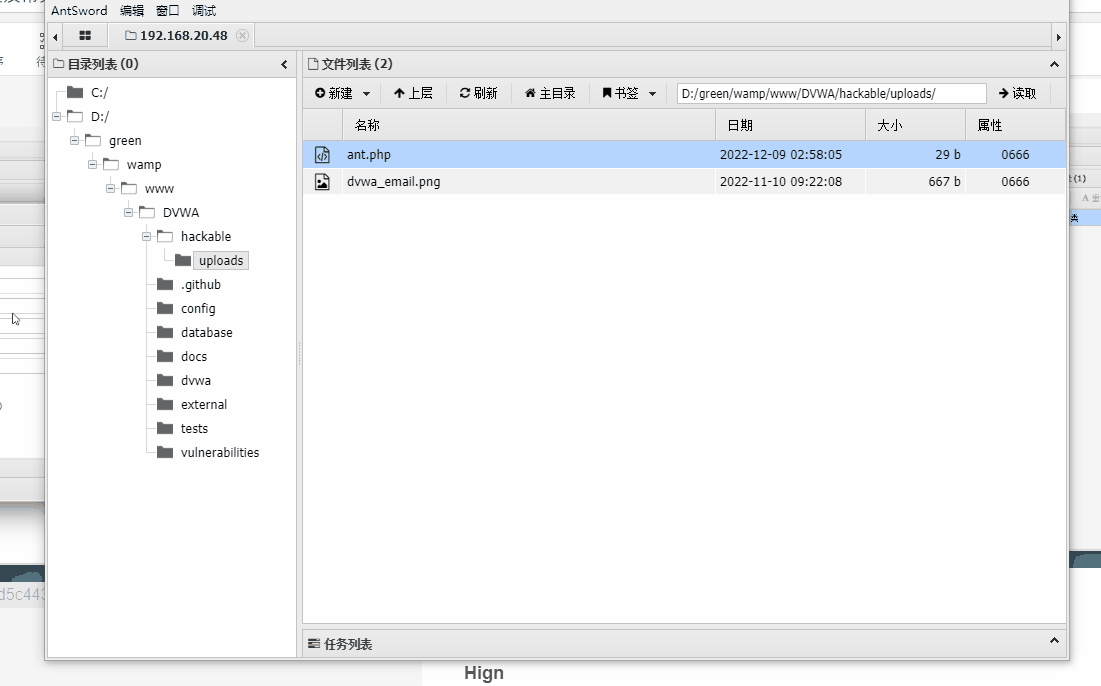1101x686 pixels.
Task: Click the dvwa_email.png image file icon
Action: [x=322, y=182]
